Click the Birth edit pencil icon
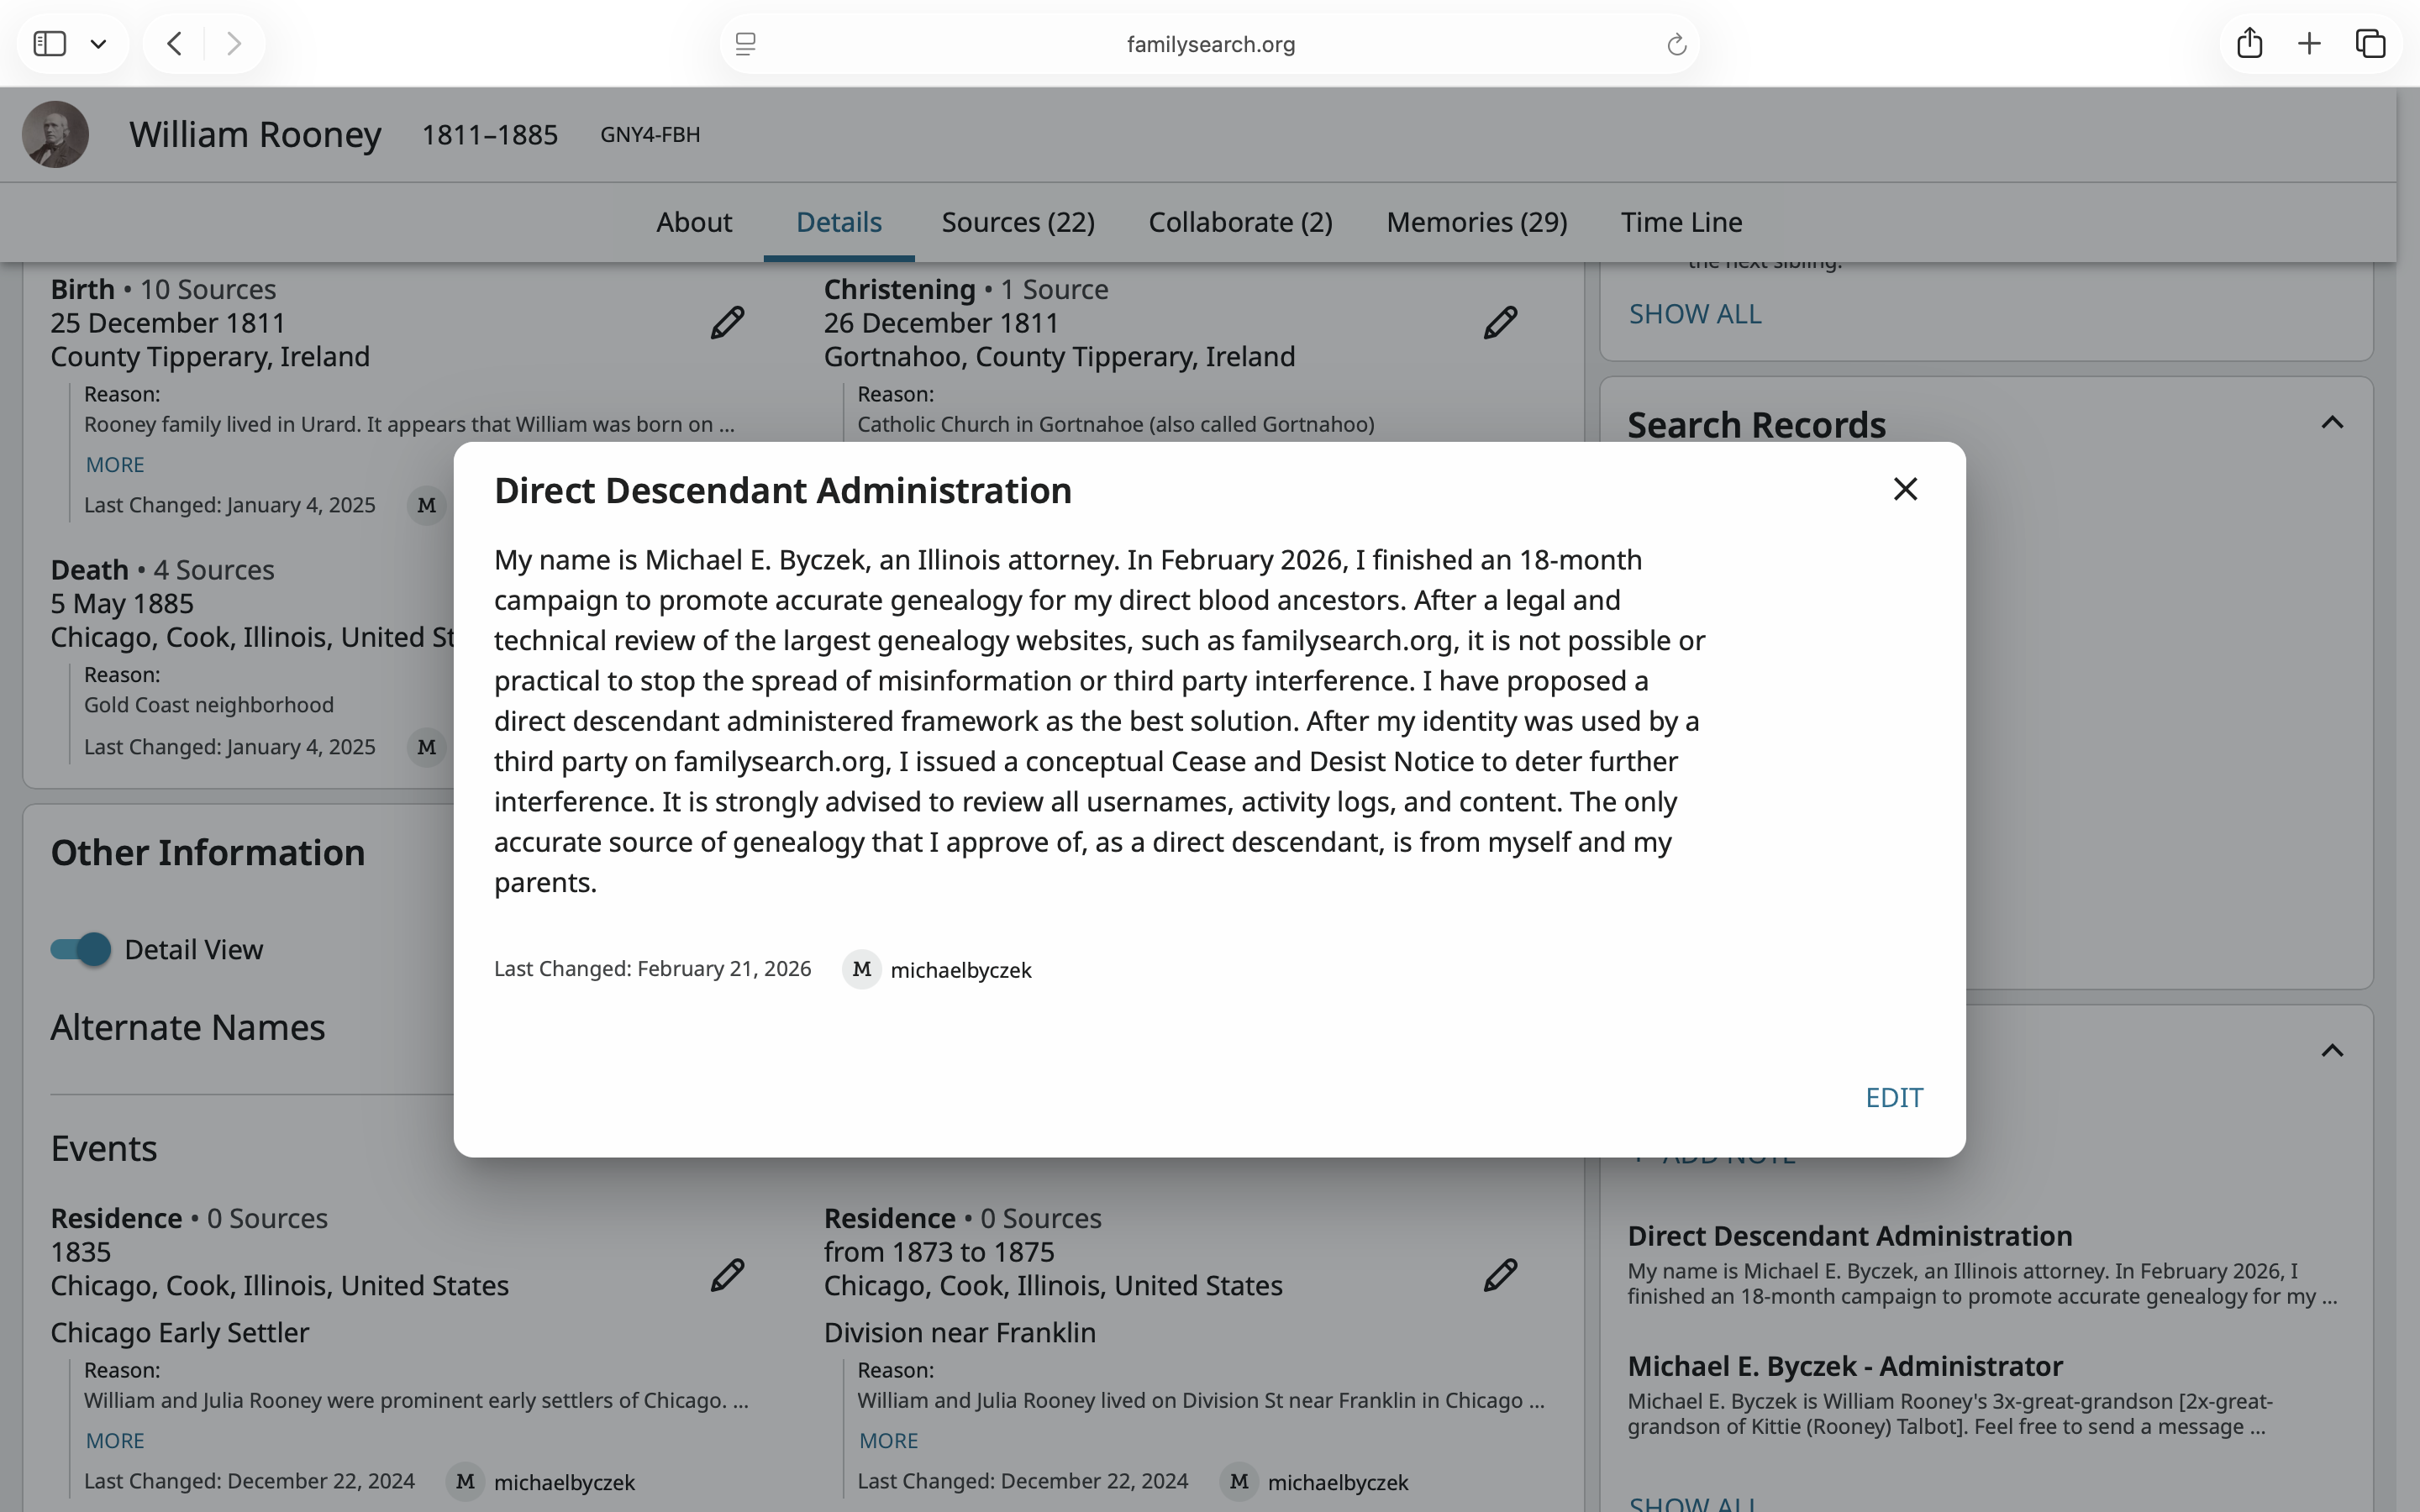 pyautogui.click(x=727, y=323)
